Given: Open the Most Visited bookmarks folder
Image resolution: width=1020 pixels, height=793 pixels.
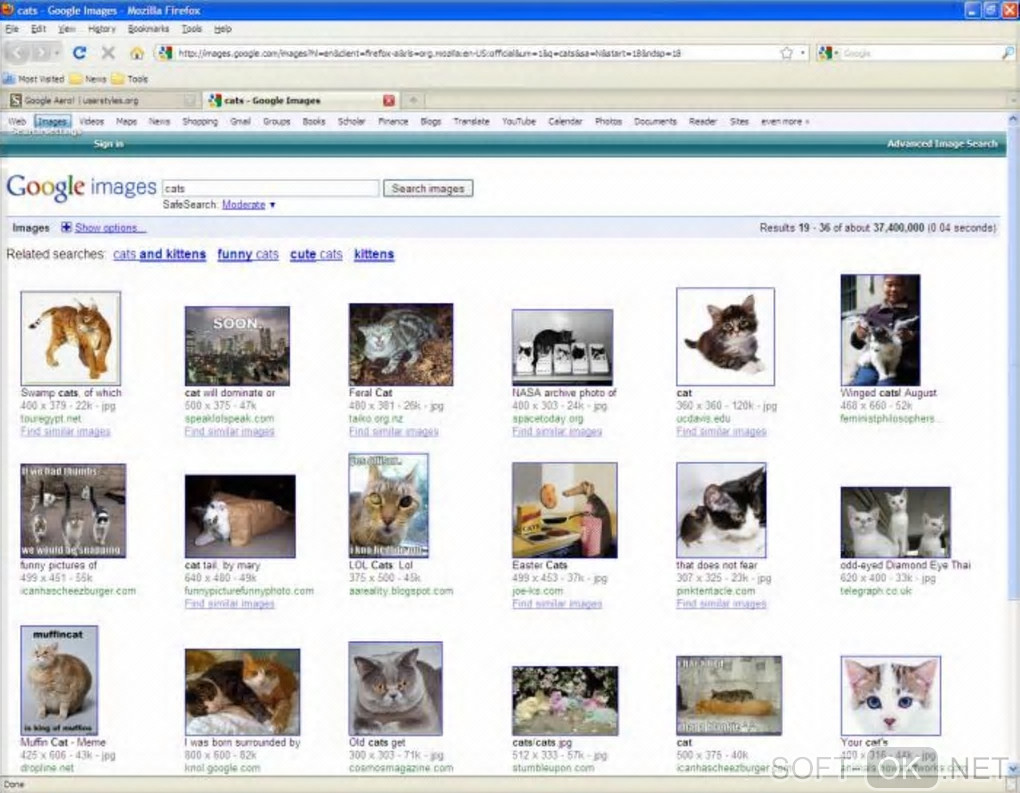Looking at the screenshot, I should (x=34, y=79).
